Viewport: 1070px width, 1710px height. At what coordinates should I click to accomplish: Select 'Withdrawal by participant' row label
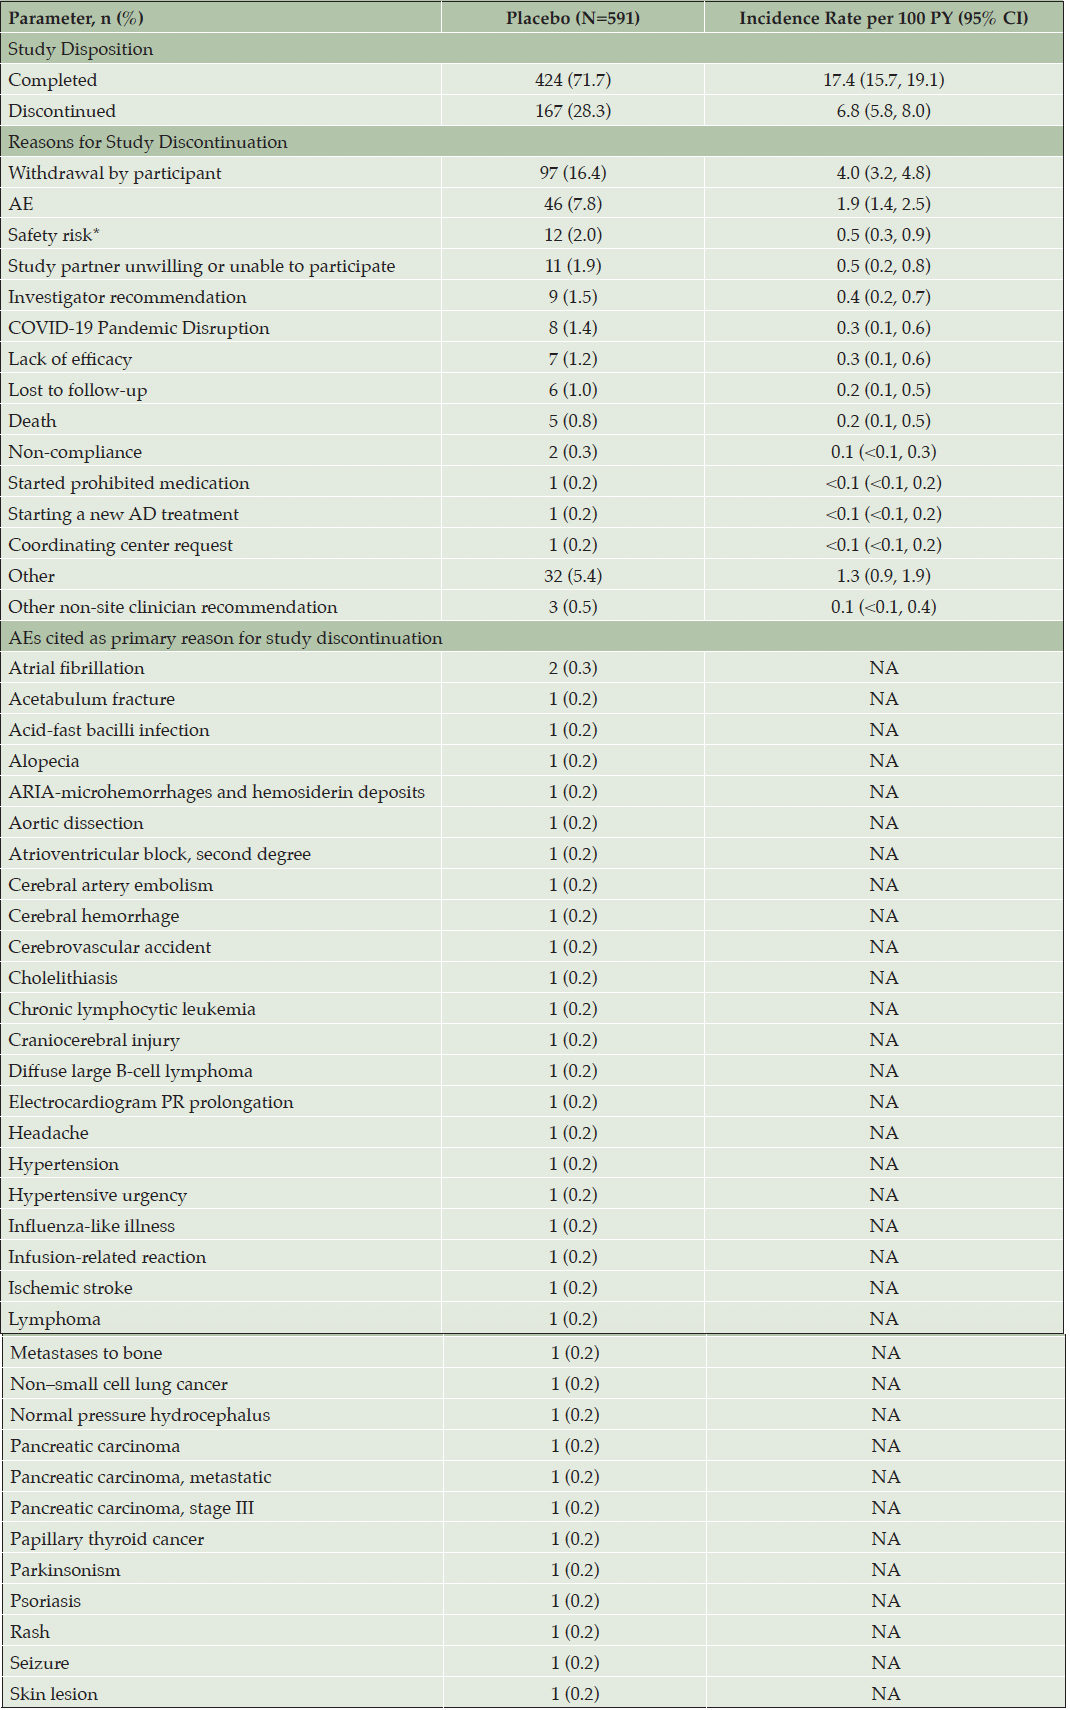tap(115, 173)
